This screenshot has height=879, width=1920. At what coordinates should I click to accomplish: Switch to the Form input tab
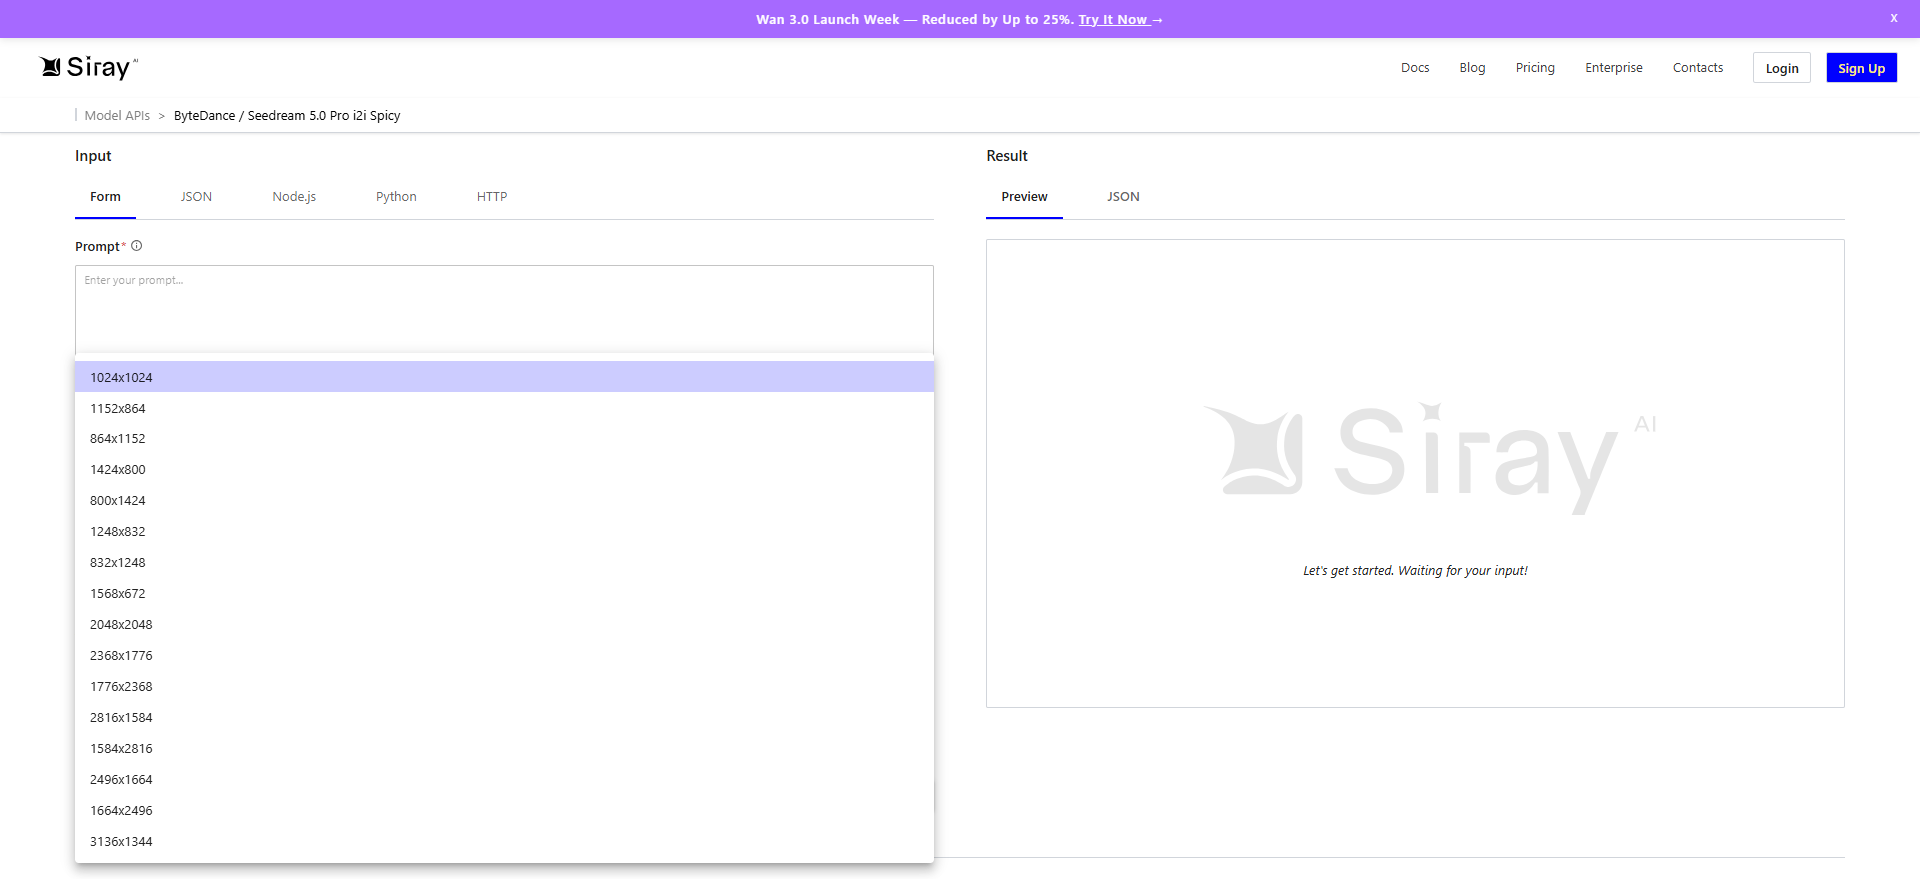105,197
